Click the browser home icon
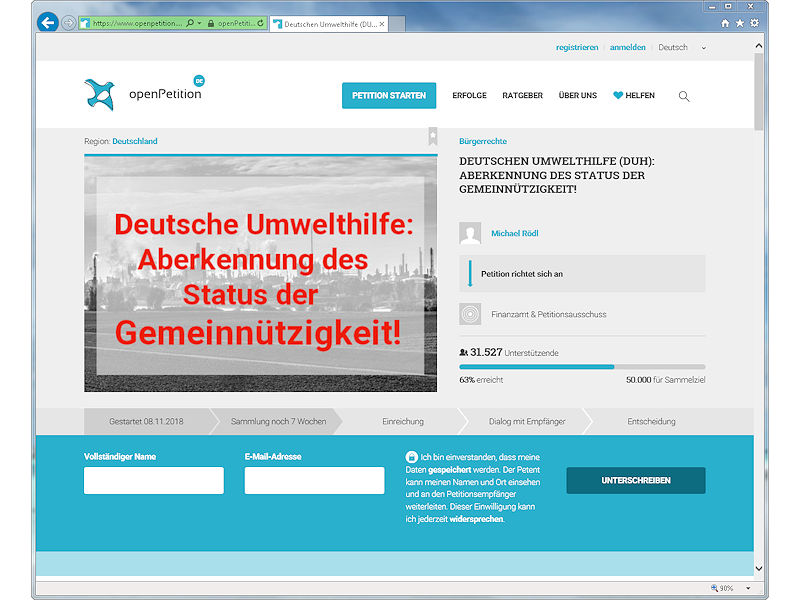Image resolution: width=800 pixels, height=600 pixels. (x=725, y=23)
